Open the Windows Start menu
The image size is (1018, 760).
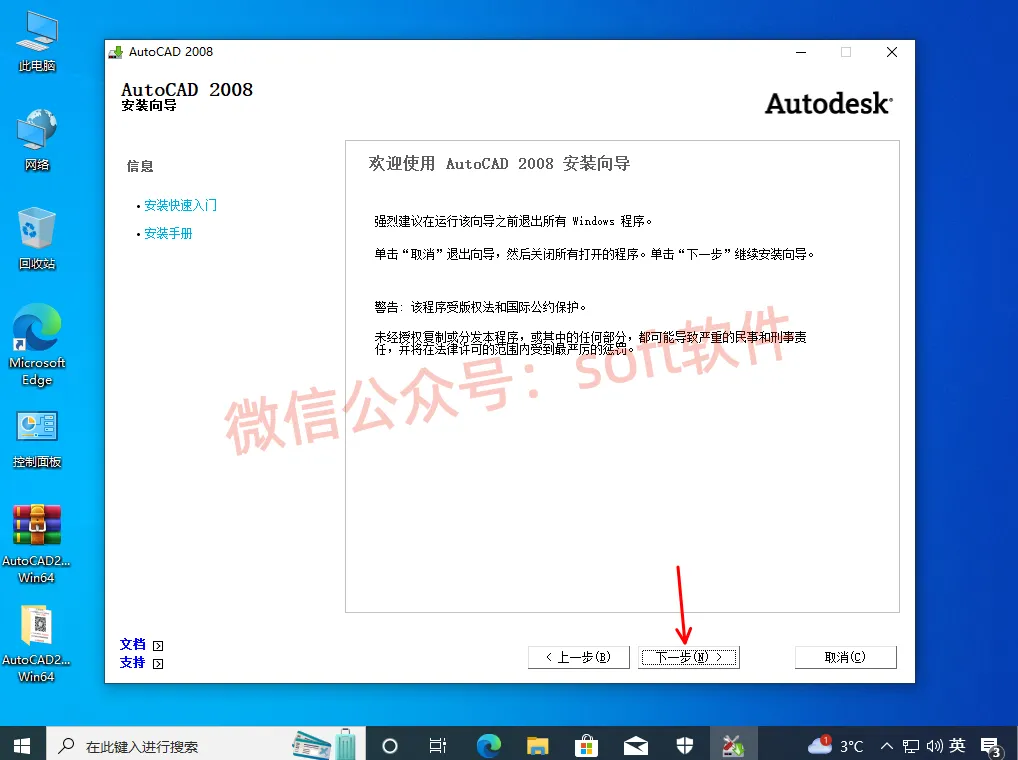point(22,746)
